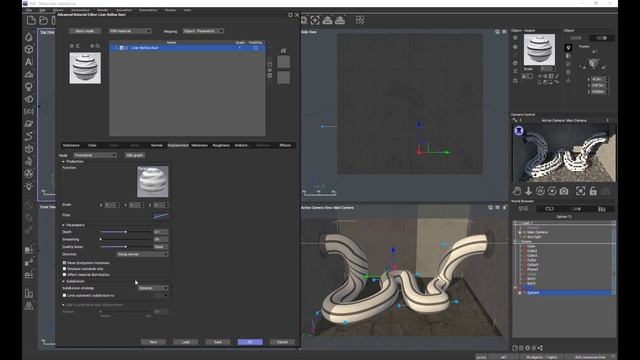
Task: Click the Basic mode button
Action: (x=84, y=31)
